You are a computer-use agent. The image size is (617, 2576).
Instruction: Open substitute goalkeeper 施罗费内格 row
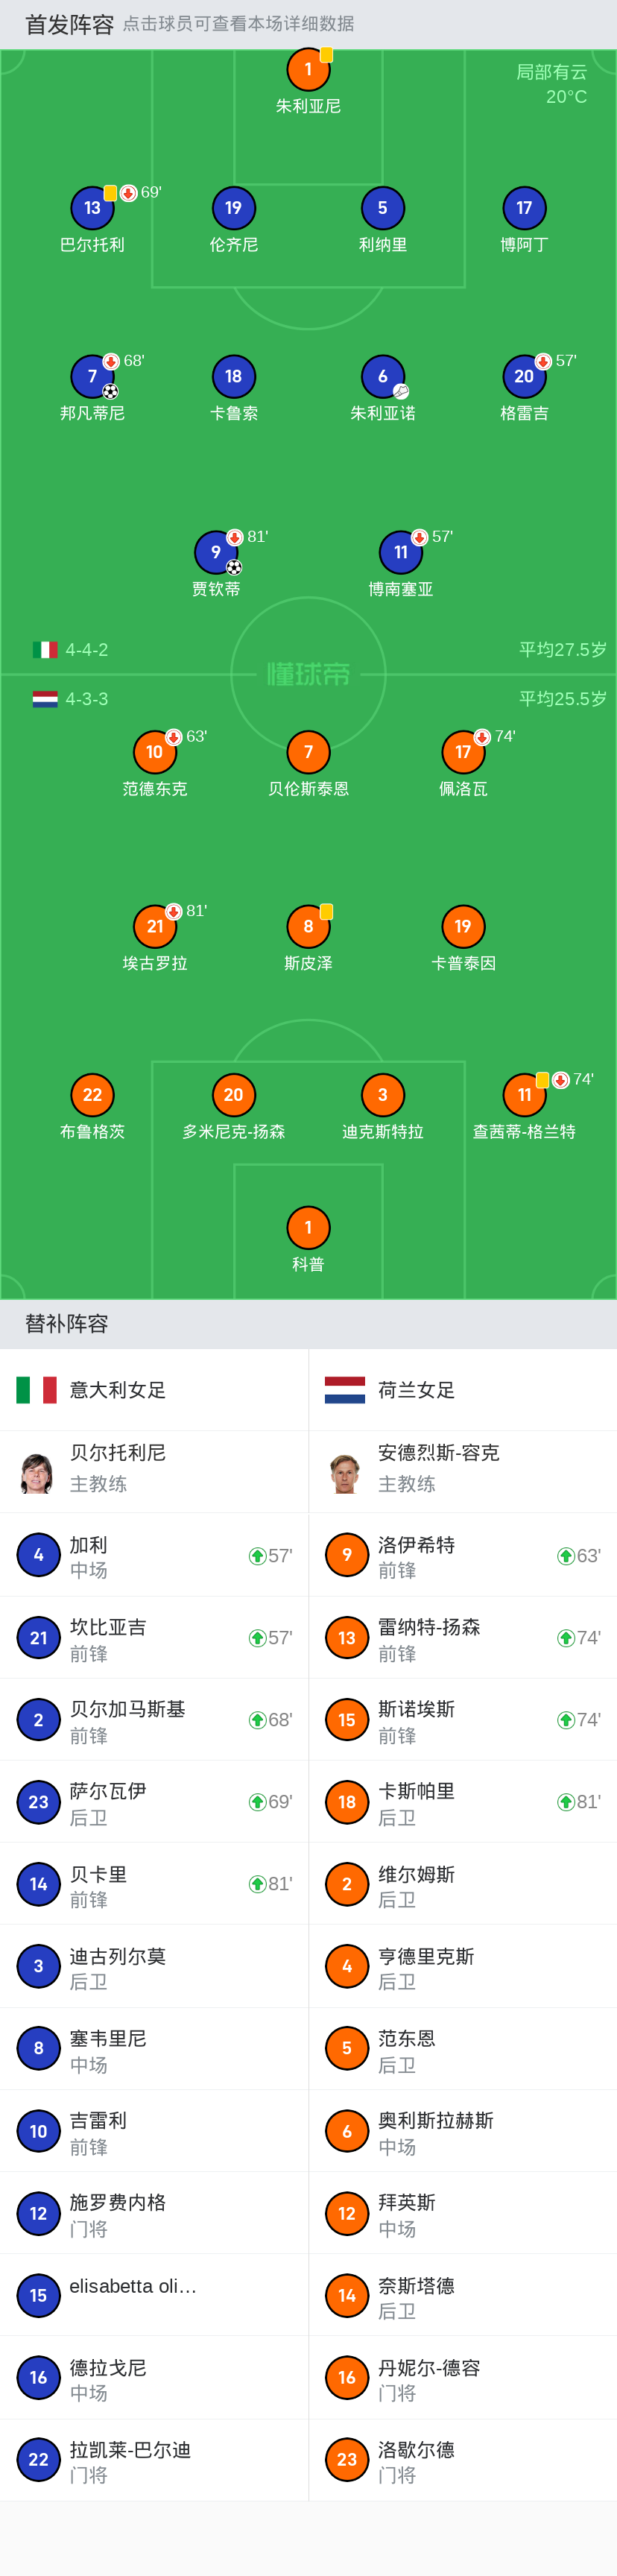point(154,2214)
